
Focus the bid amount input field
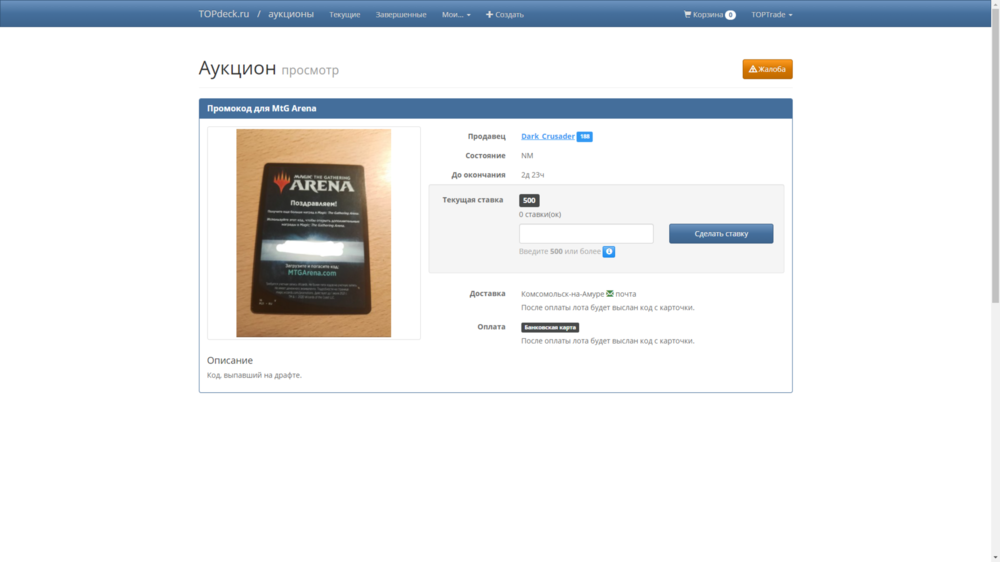586,233
